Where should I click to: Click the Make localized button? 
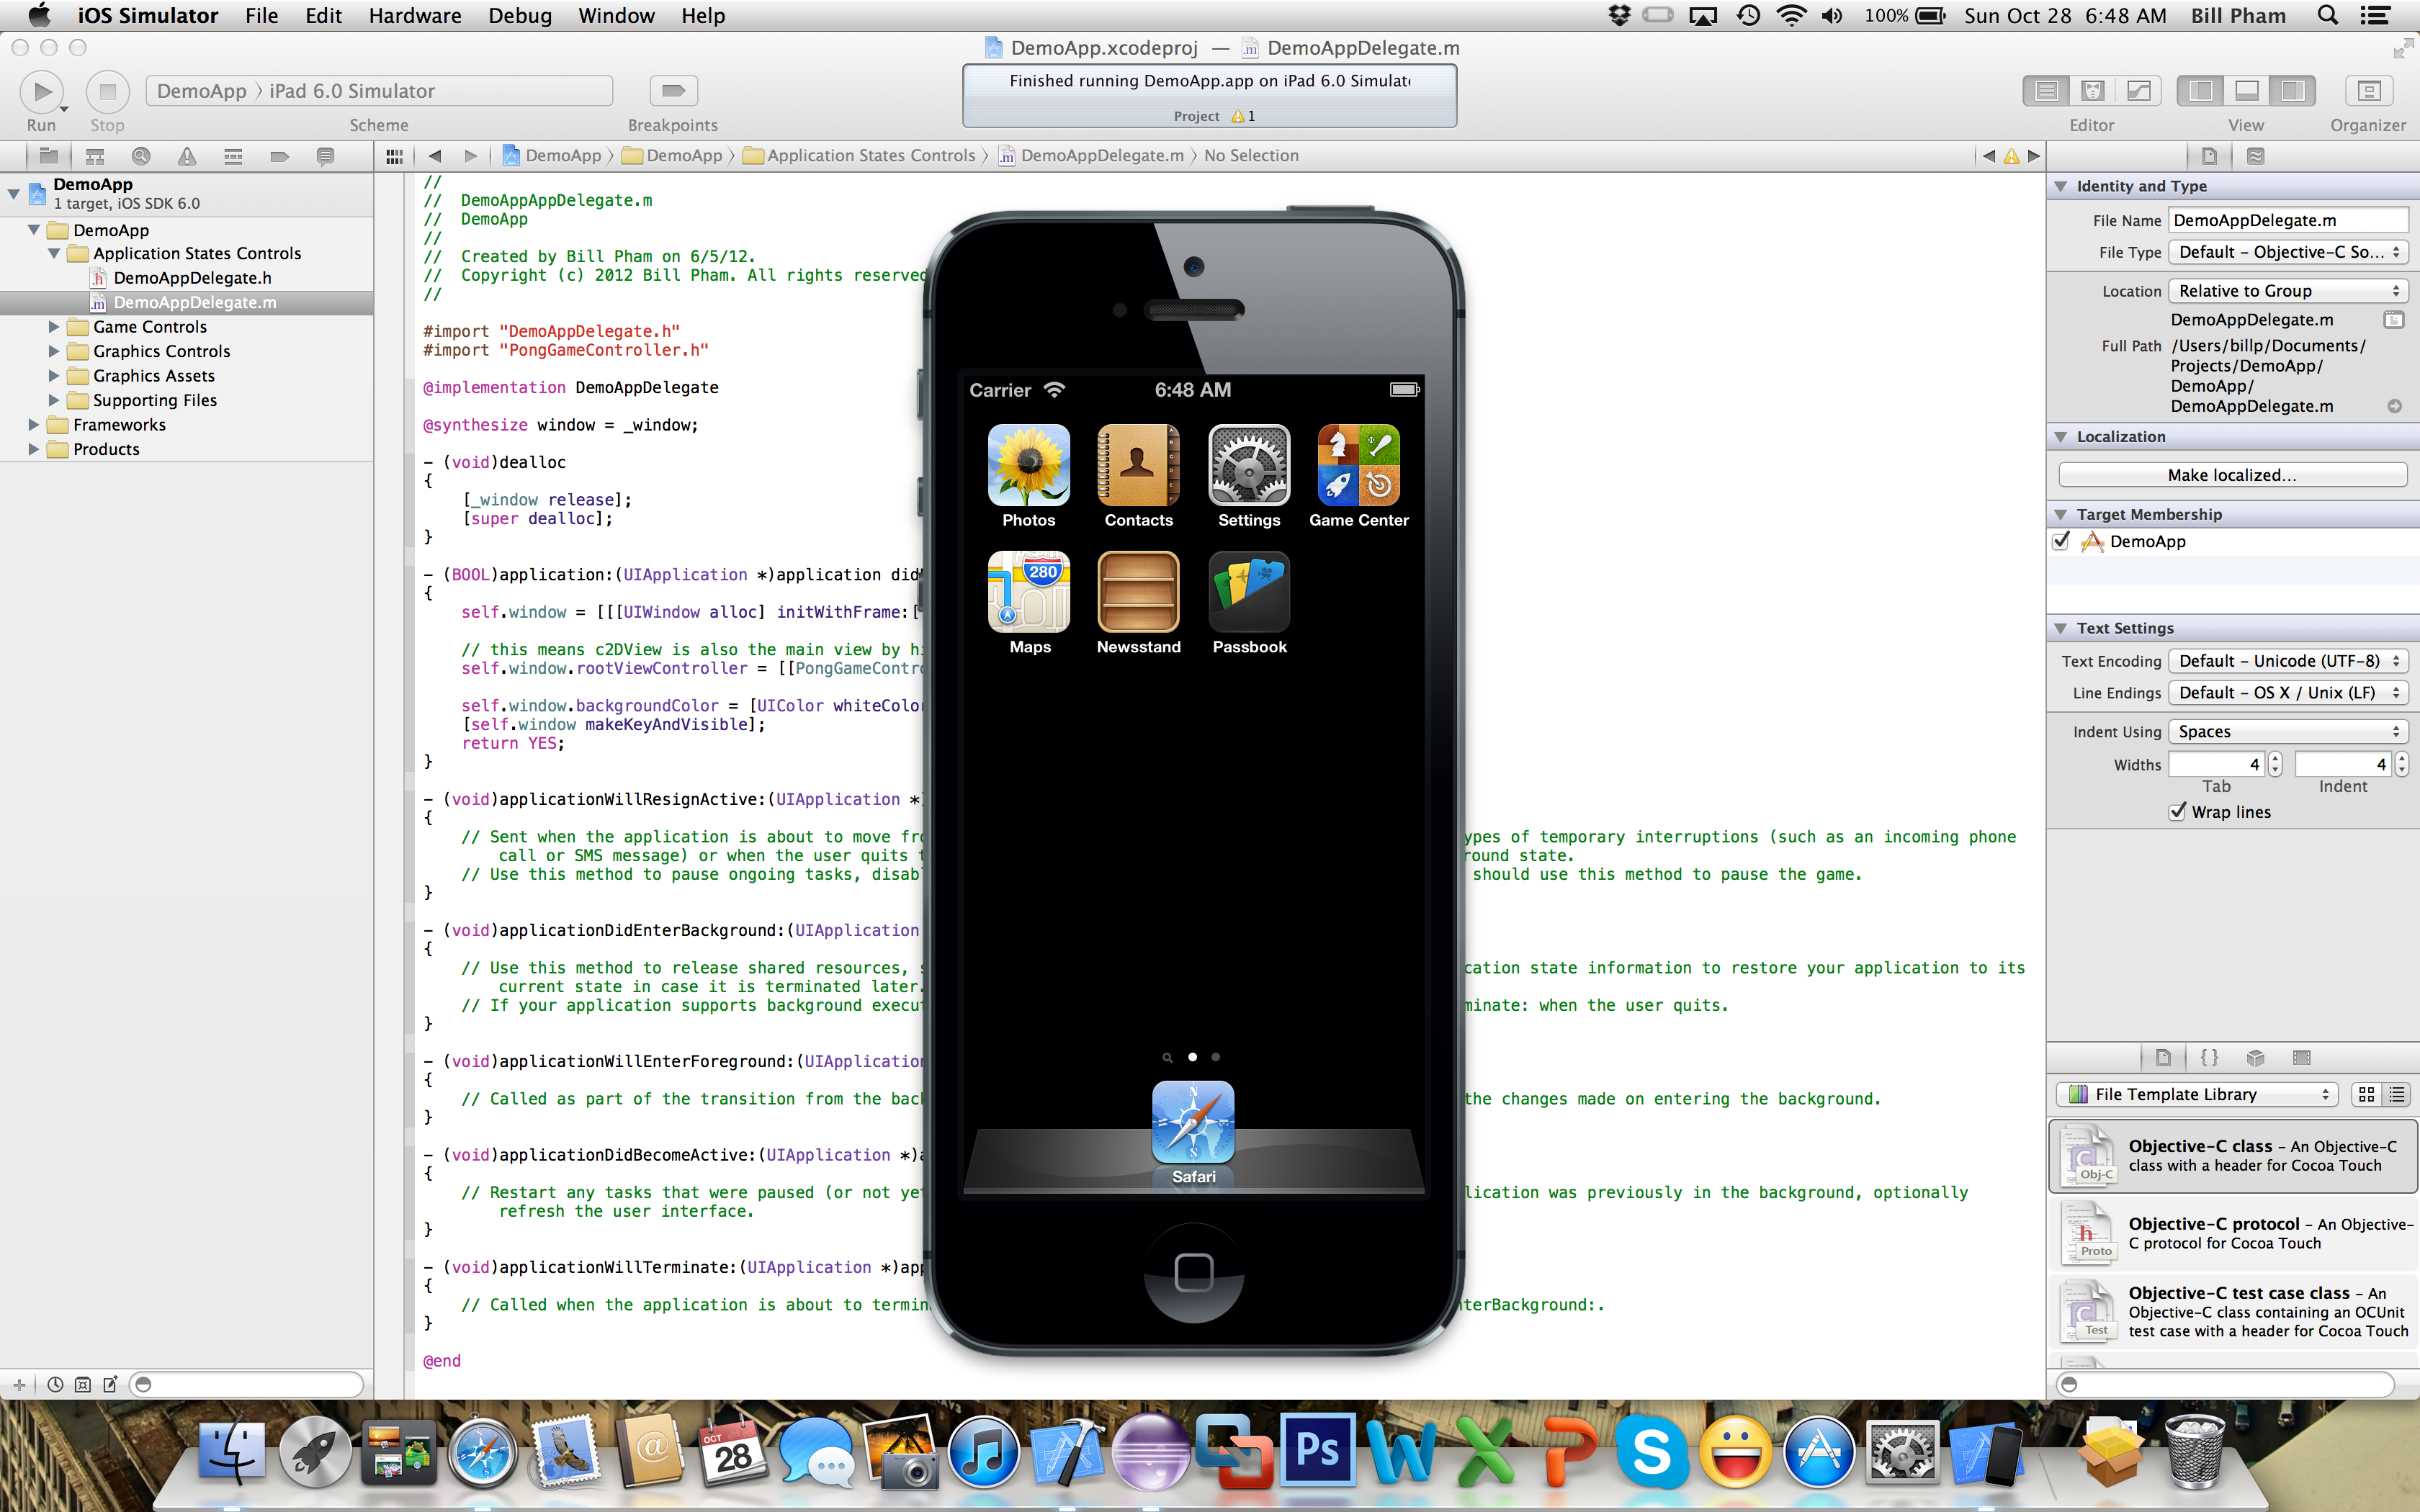click(x=2231, y=475)
